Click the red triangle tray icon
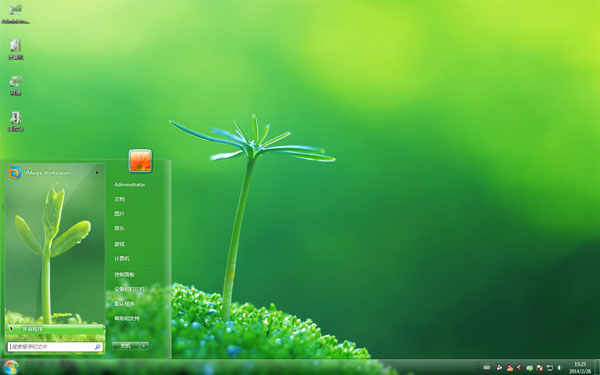 (518, 367)
